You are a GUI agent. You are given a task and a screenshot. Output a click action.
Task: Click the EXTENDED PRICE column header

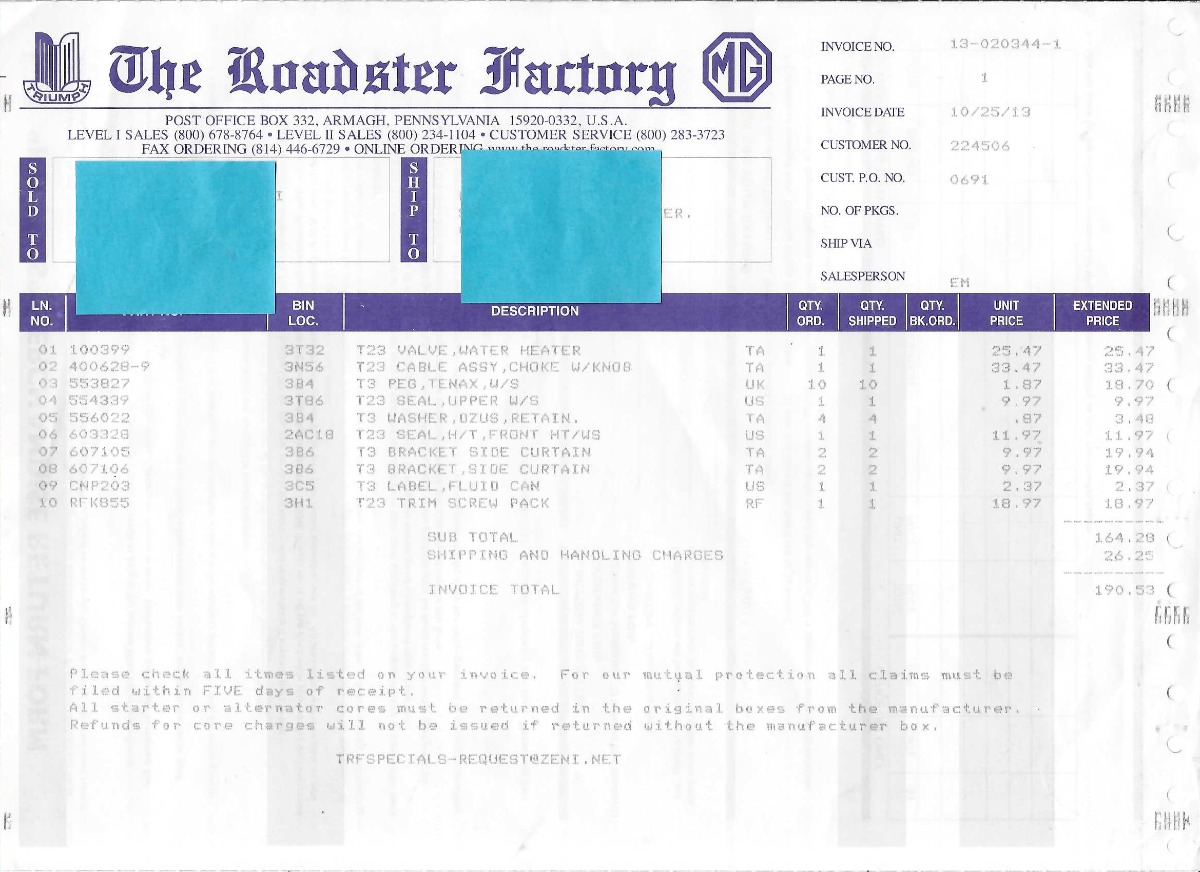1102,313
